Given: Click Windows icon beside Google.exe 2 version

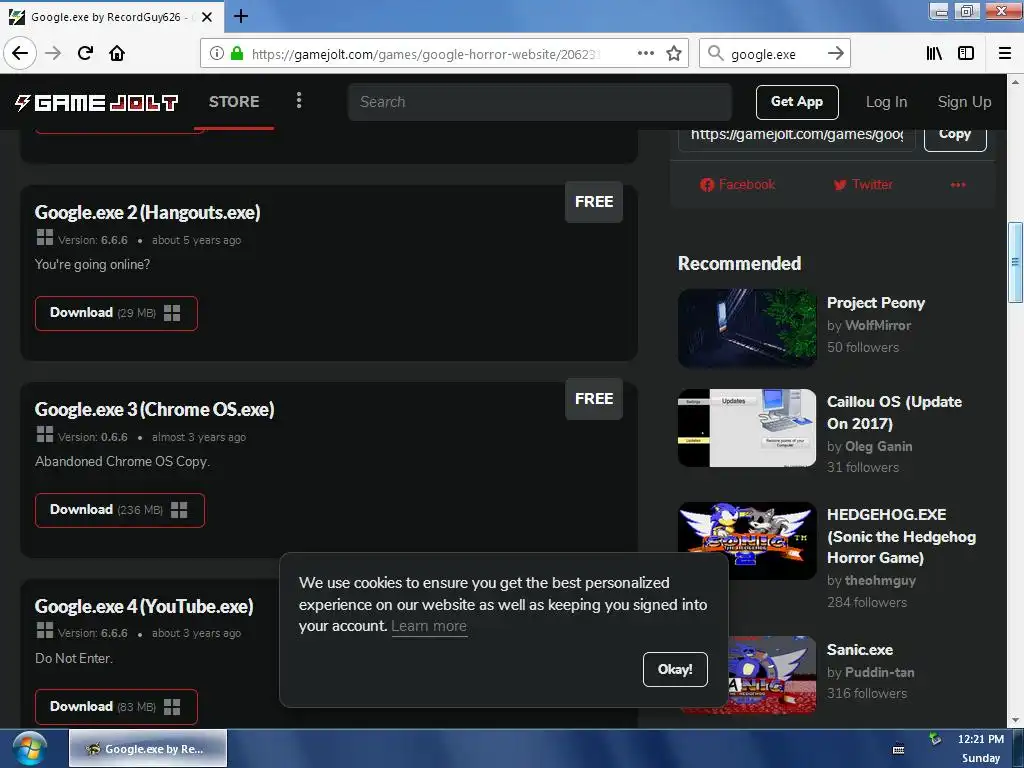Looking at the screenshot, I should 44,238.
